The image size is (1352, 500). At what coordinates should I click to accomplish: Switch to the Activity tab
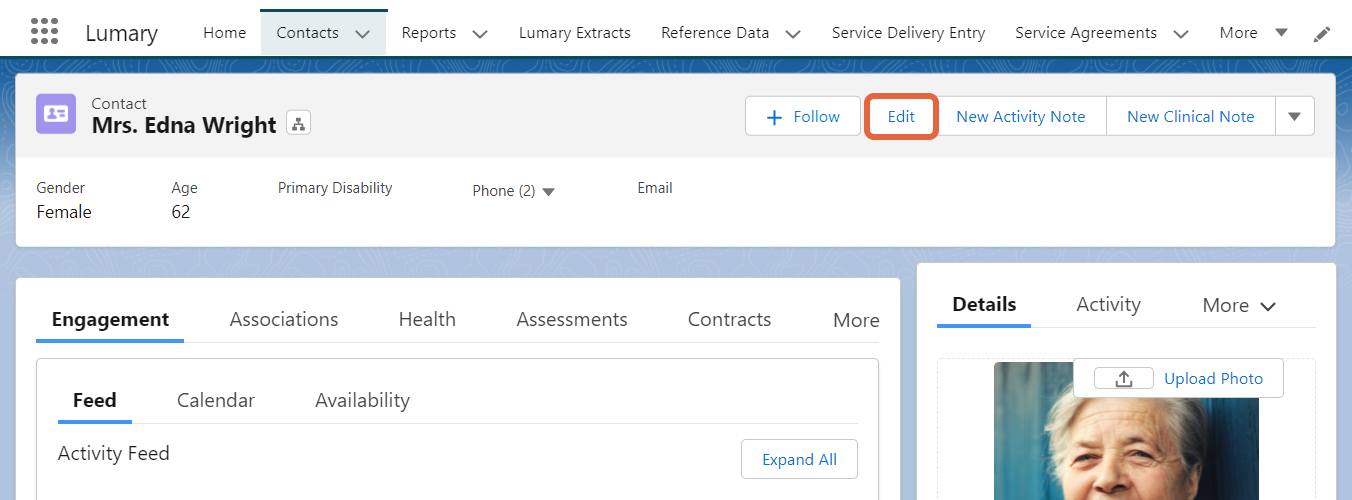coord(1108,305)
